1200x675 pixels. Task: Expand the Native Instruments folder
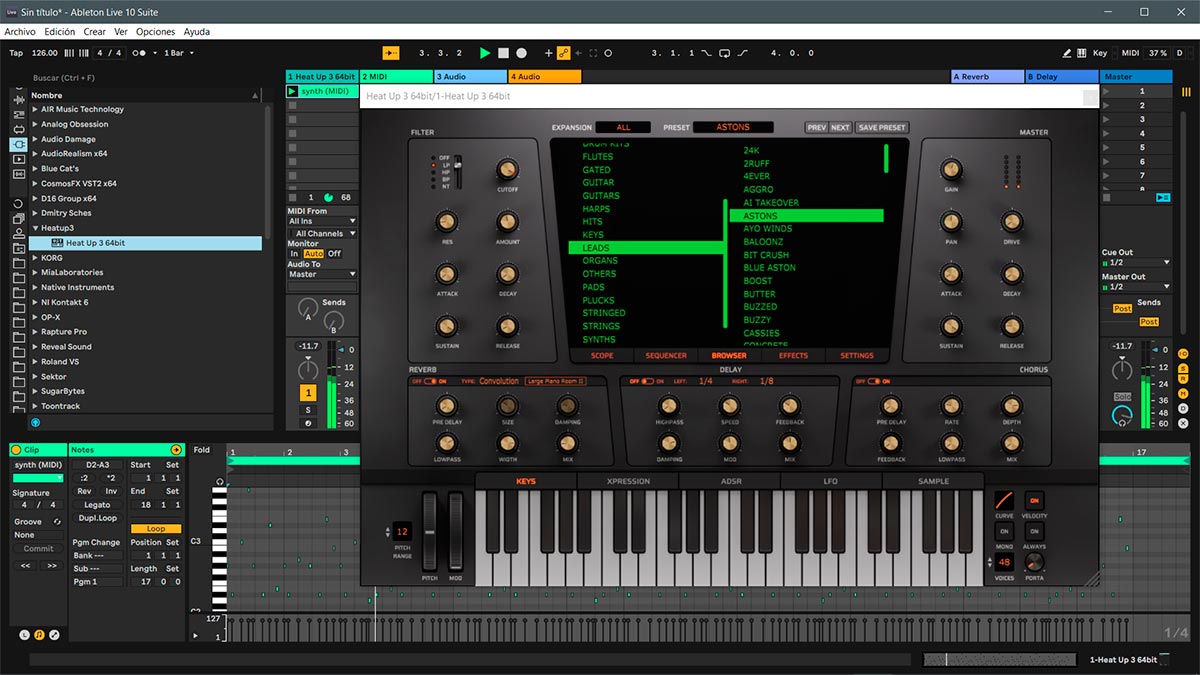pos(35,287)
